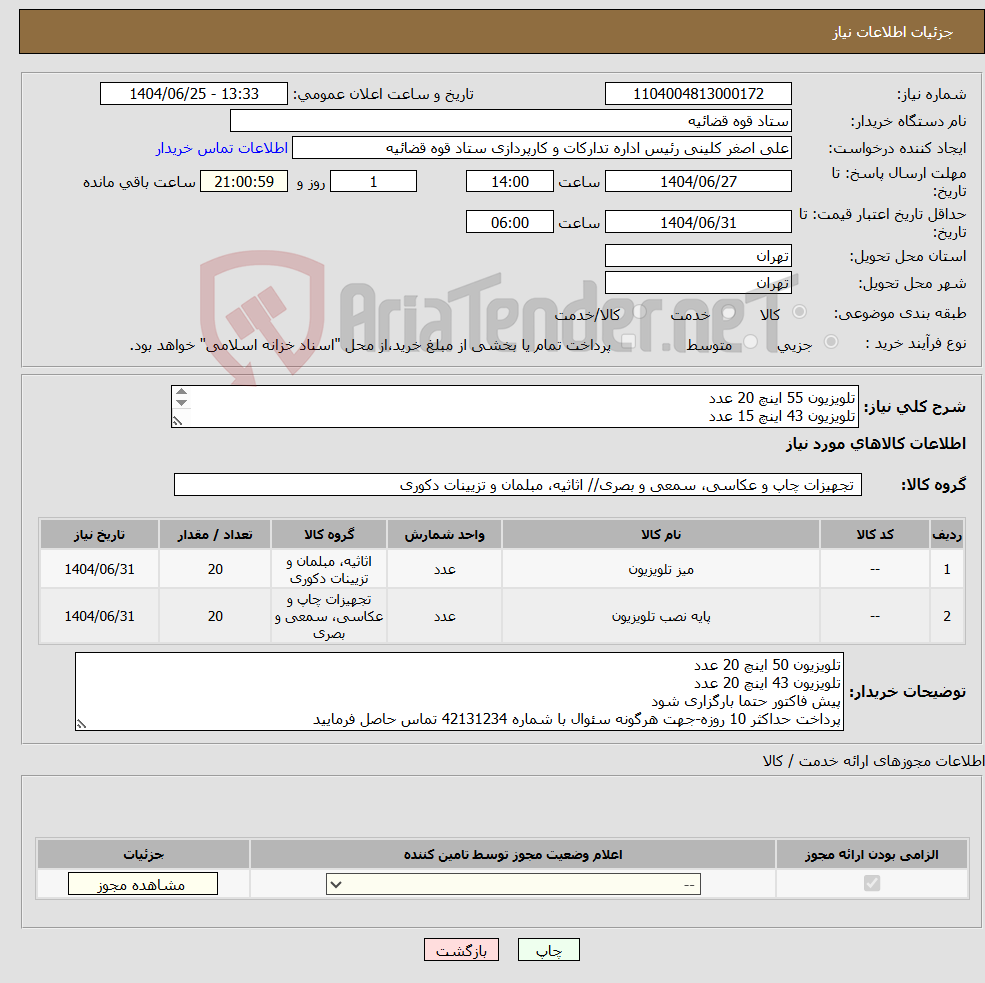
Task: Select the کالا radio button
Action: (797, 312)
